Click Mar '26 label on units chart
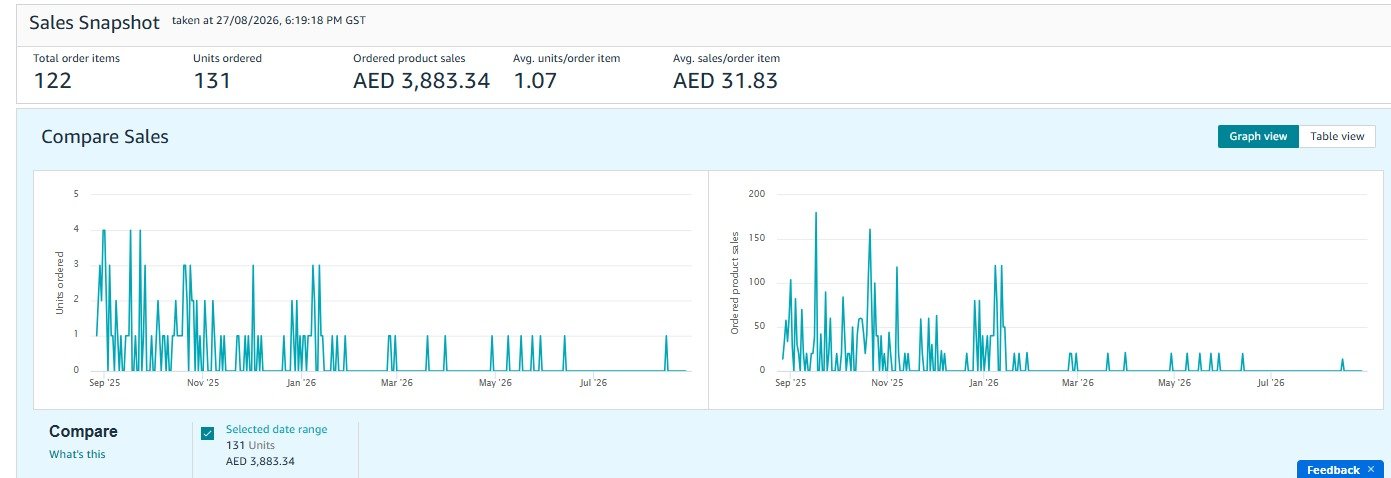The image size is (1391, 478). 397,382
